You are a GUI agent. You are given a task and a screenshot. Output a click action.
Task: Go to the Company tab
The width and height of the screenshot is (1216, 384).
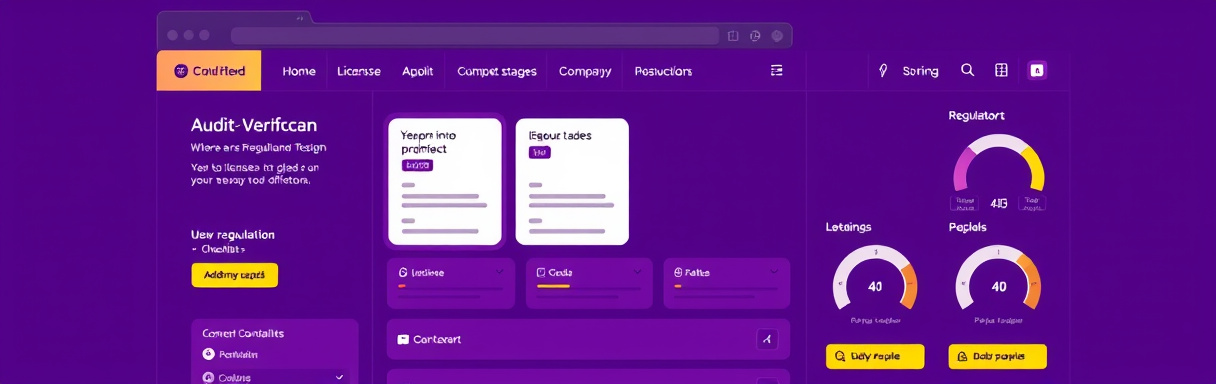point(585,71)
